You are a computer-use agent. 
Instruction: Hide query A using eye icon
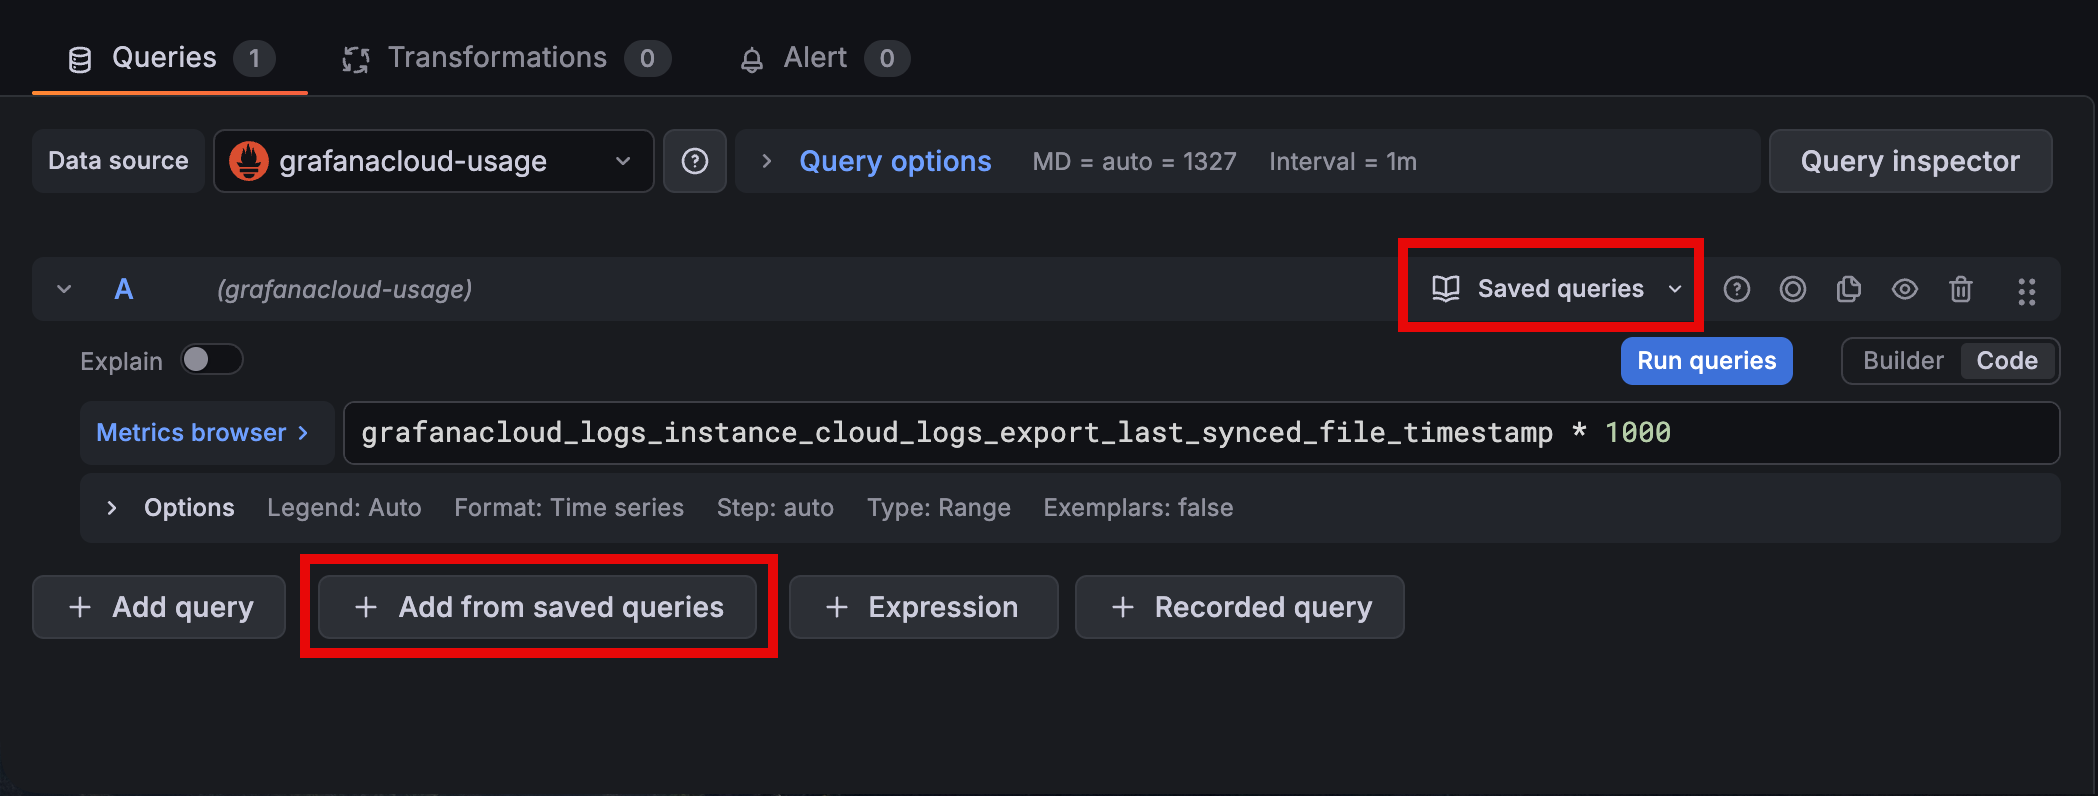(x=1905, y=289)
